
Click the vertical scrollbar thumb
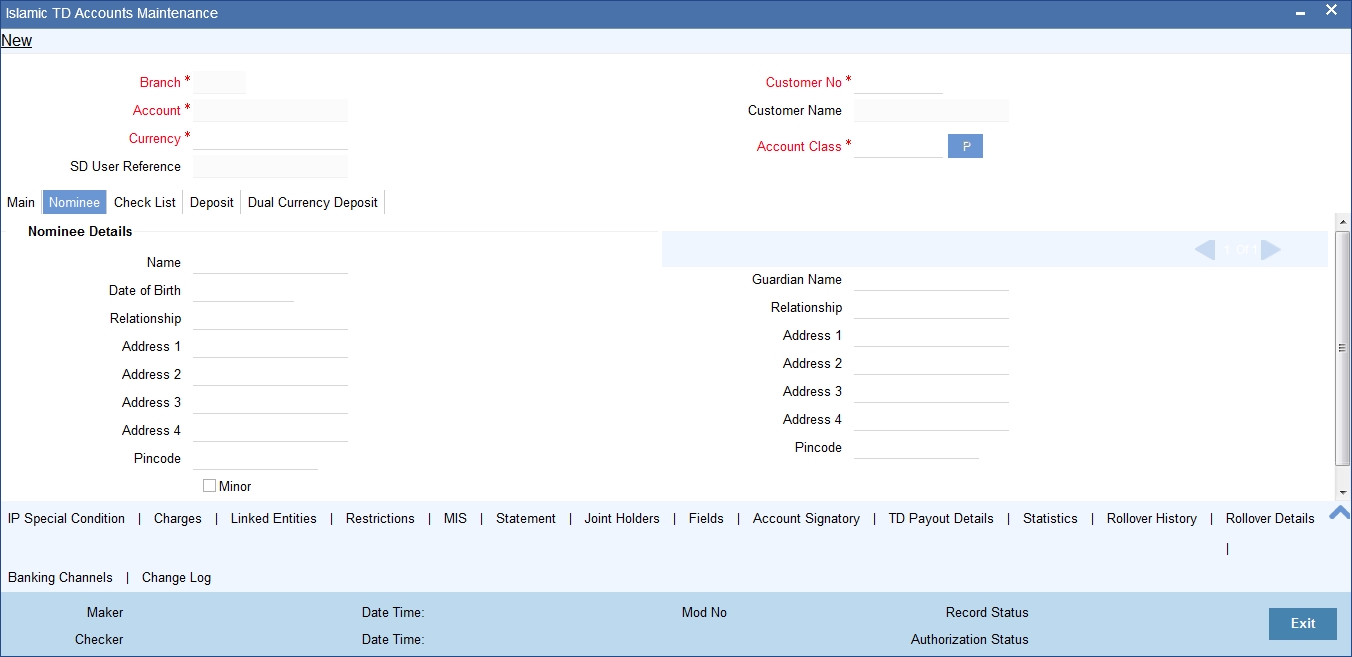[1342, 347]
